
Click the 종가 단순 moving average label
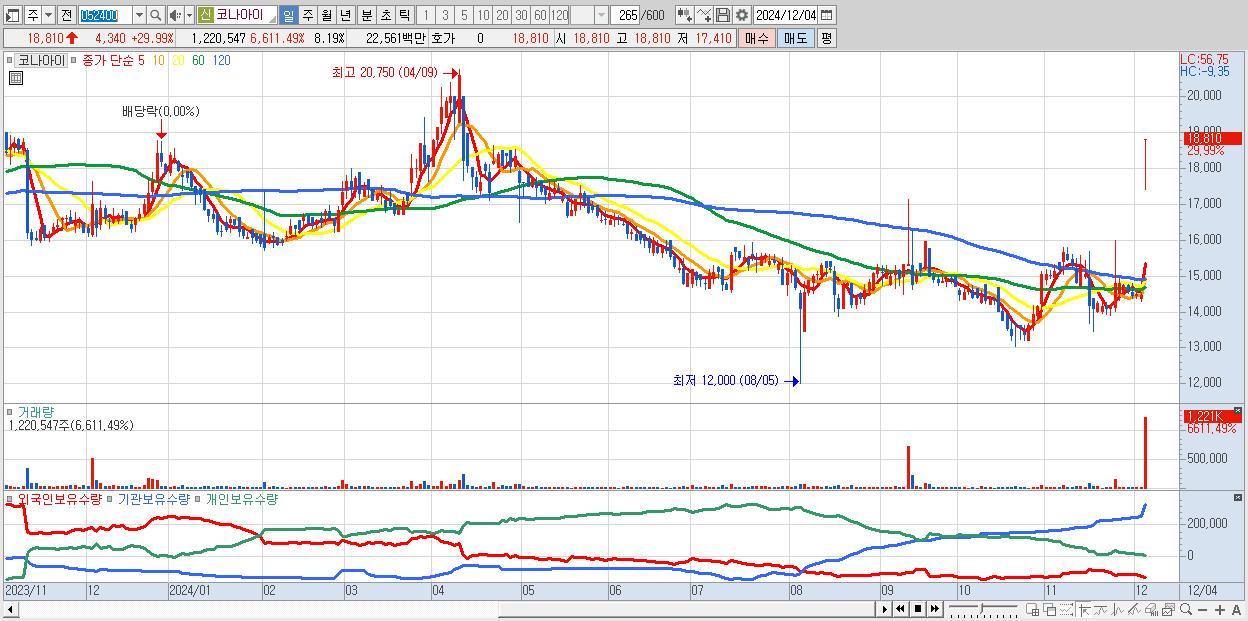coord(109,60)
